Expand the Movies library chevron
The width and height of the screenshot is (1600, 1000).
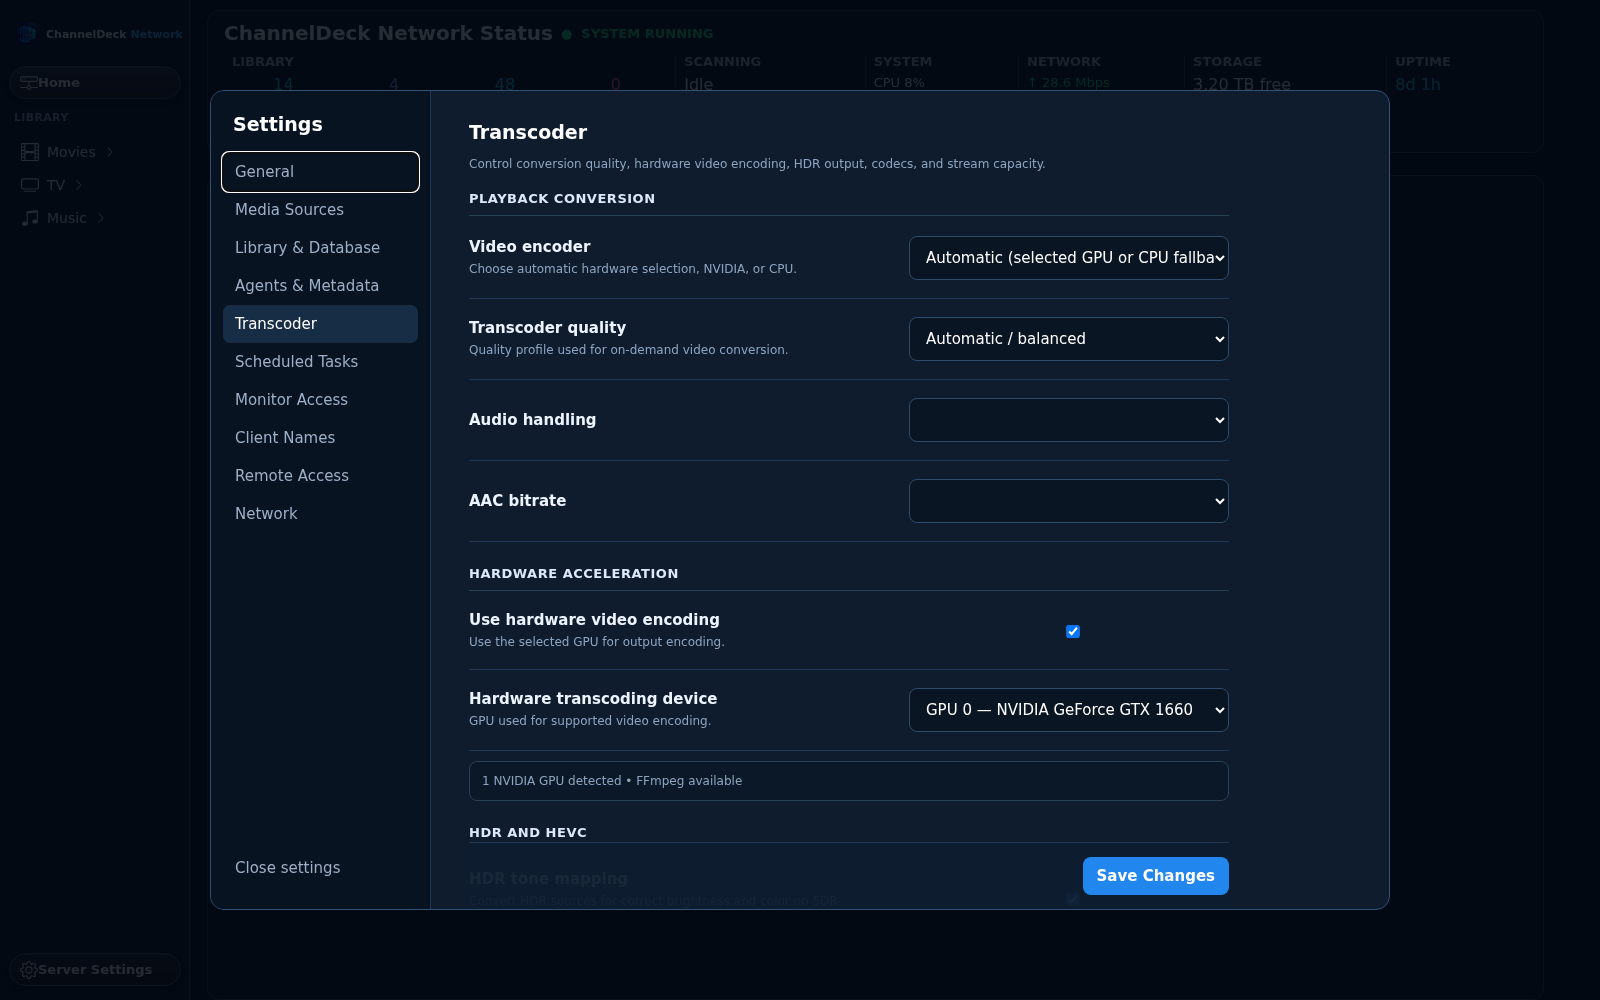(x=109, y=152)
